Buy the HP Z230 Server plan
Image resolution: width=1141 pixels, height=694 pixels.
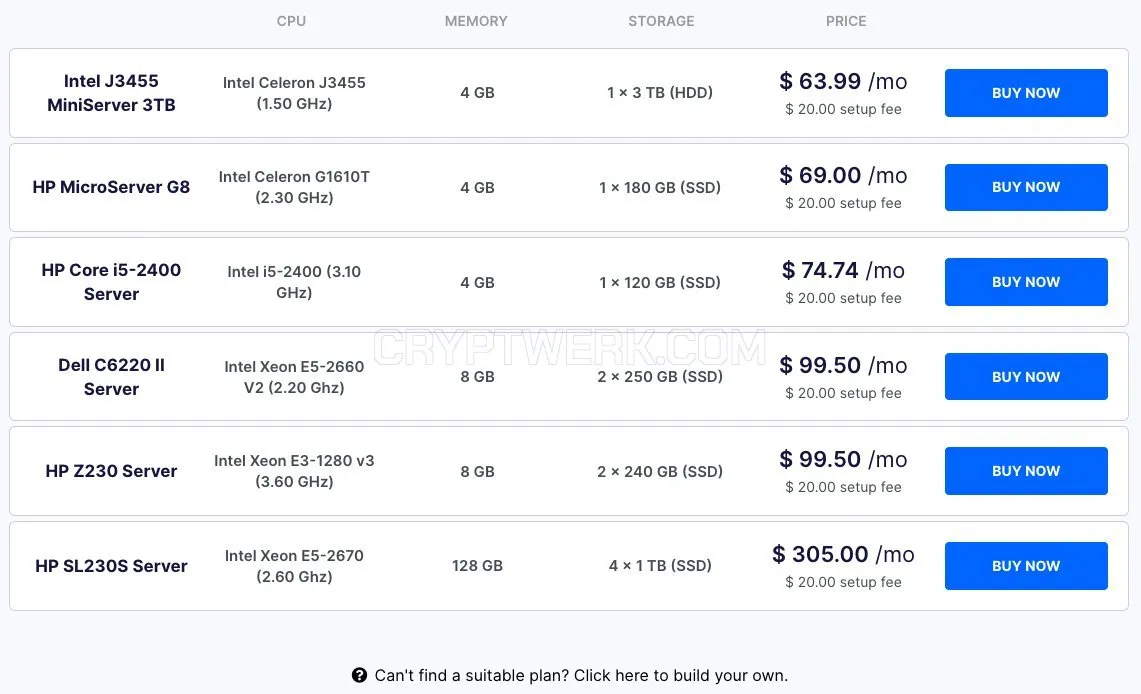pyautogui.click(x=1026, y=471)
